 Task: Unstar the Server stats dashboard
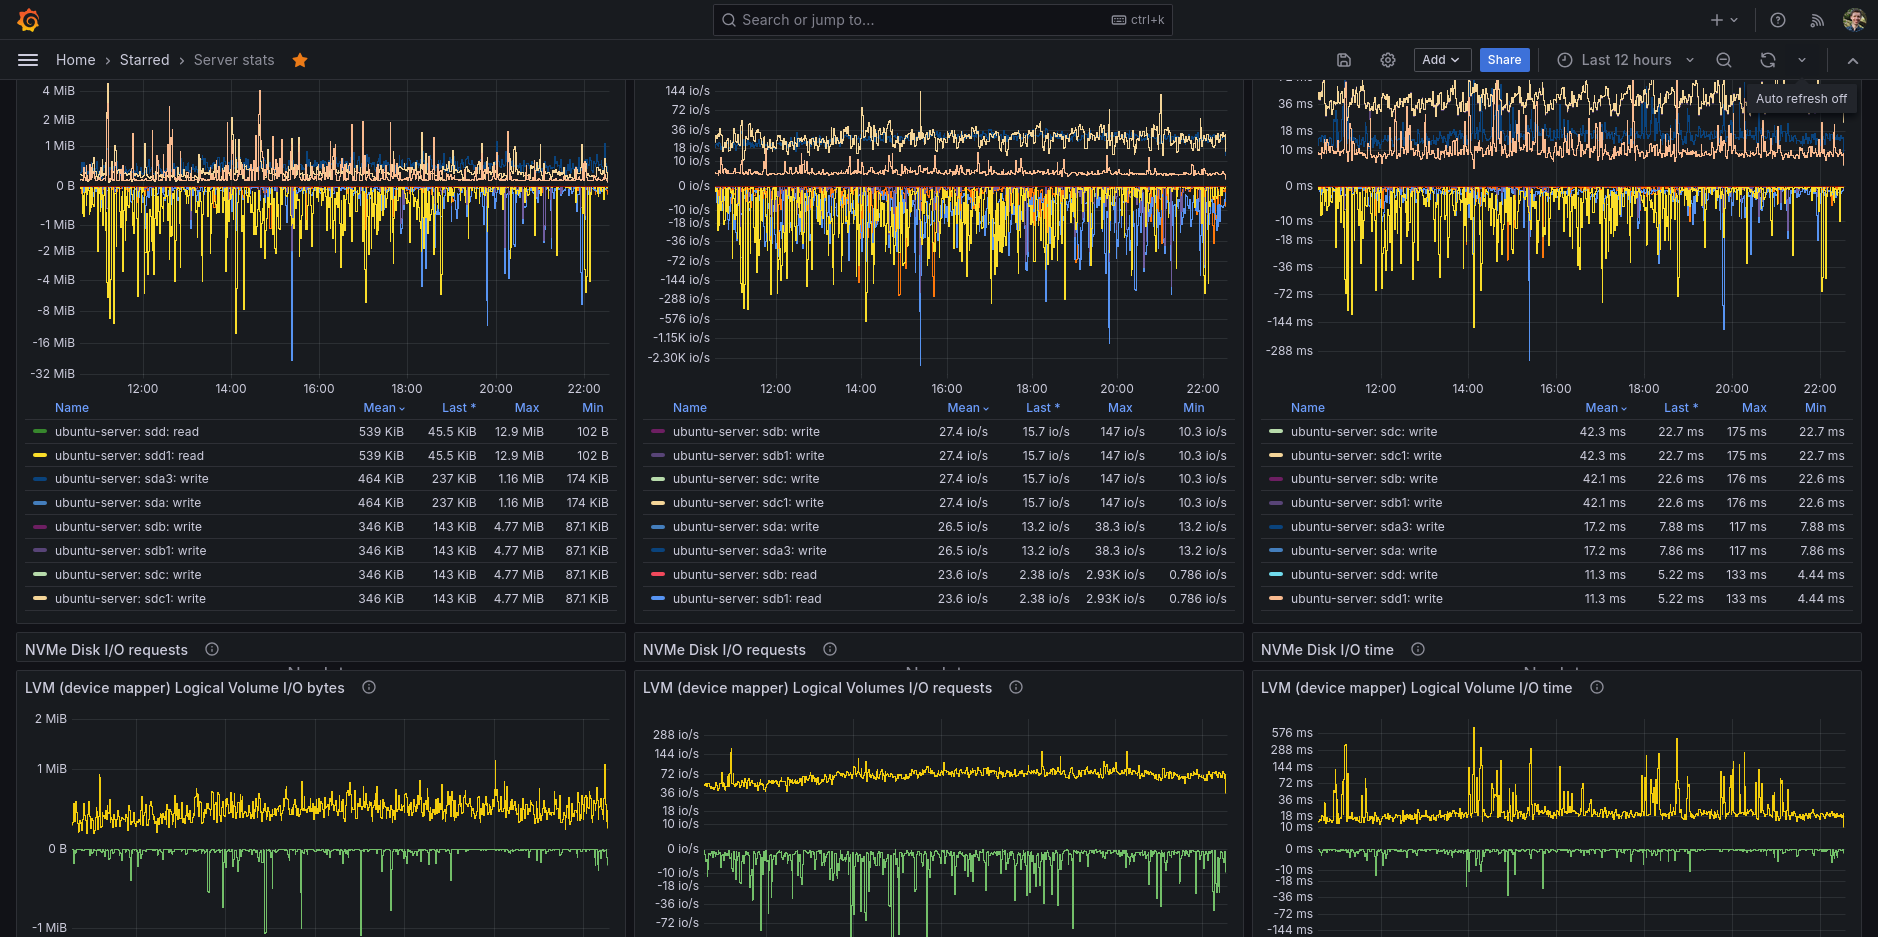pos(300,60)
